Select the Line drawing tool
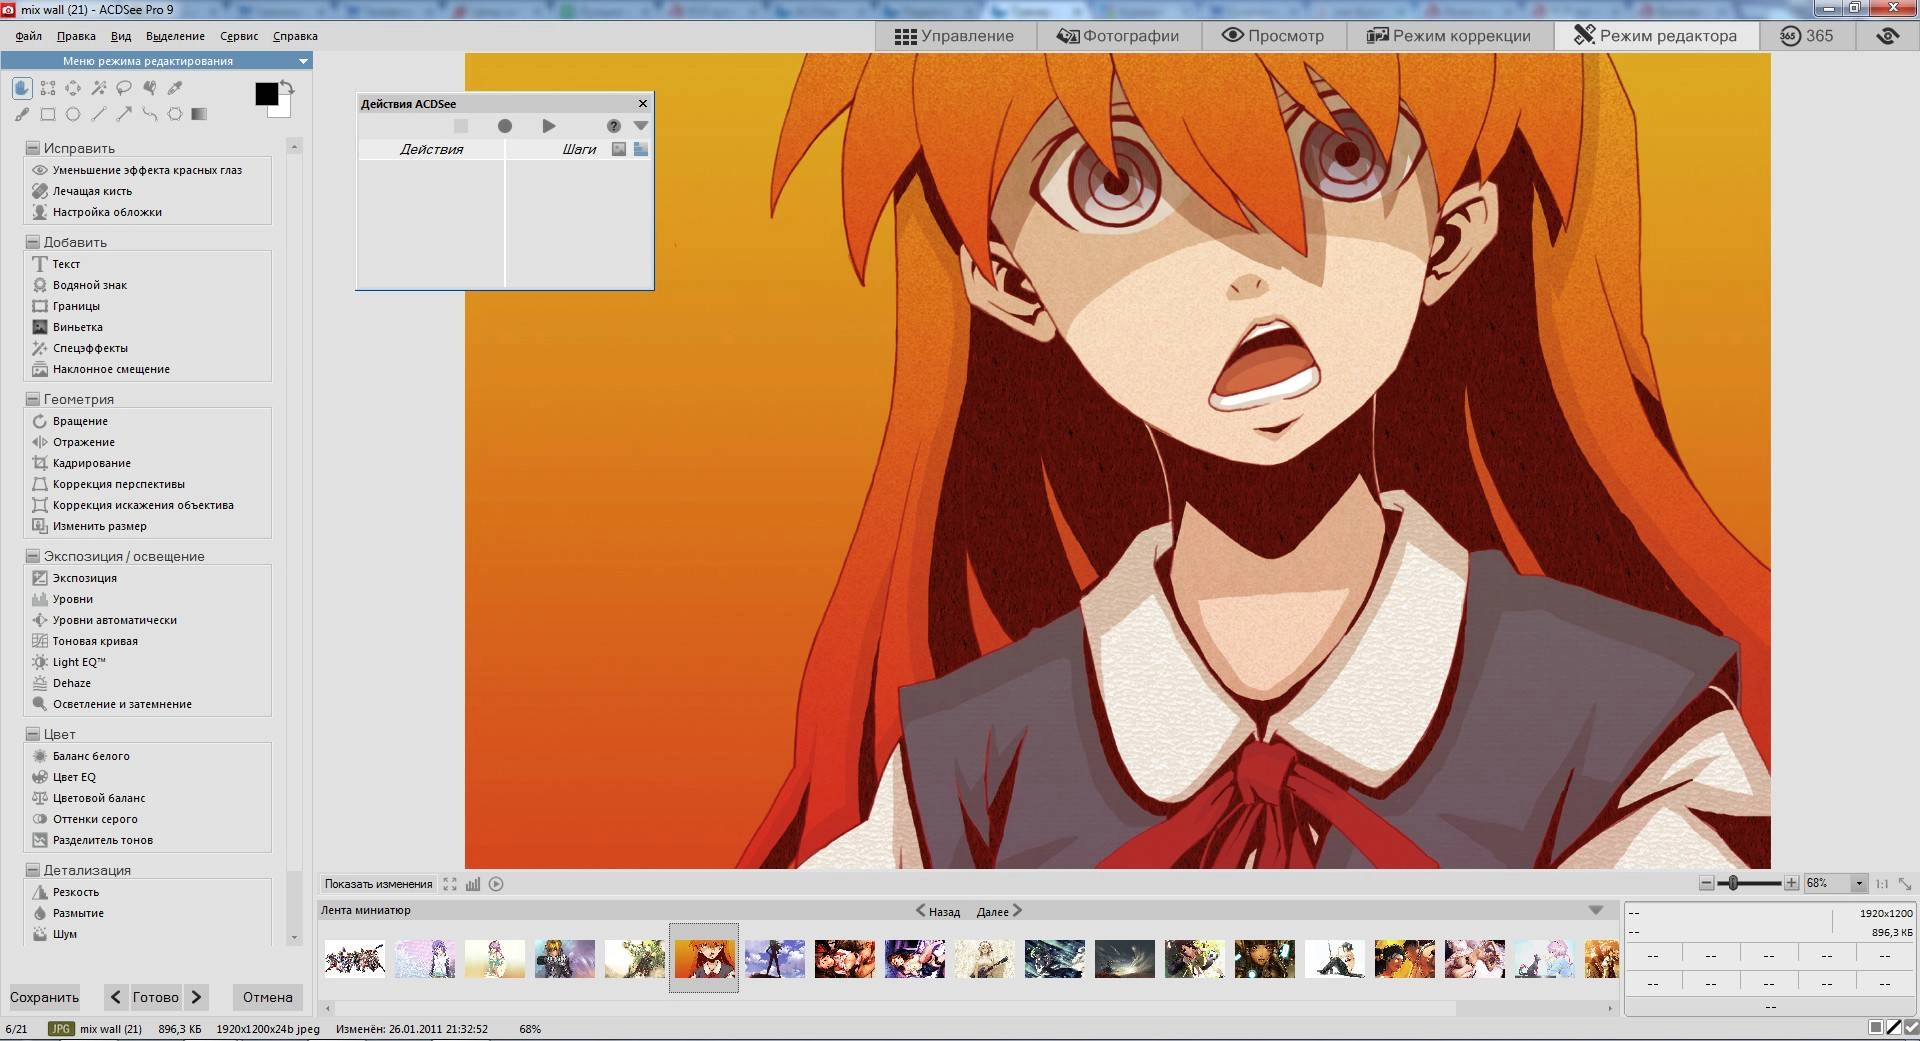The image size is (1920, 1041). [99, 114]
